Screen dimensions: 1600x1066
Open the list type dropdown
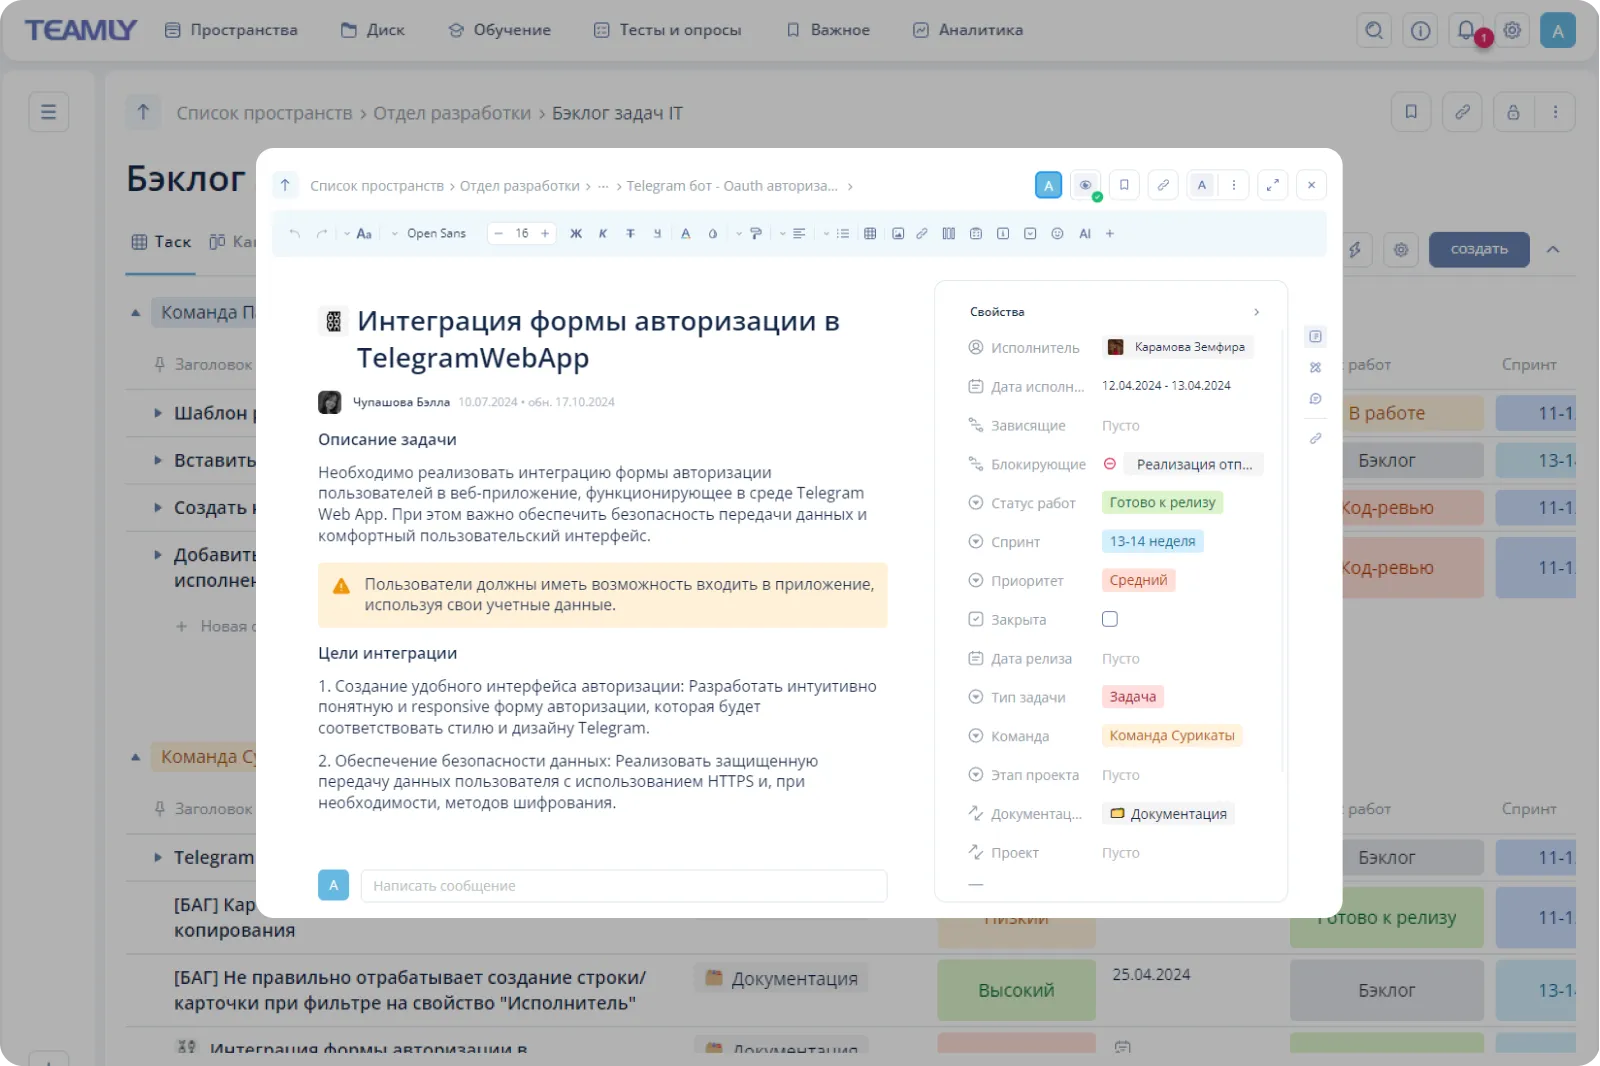[x=837, y=234]
